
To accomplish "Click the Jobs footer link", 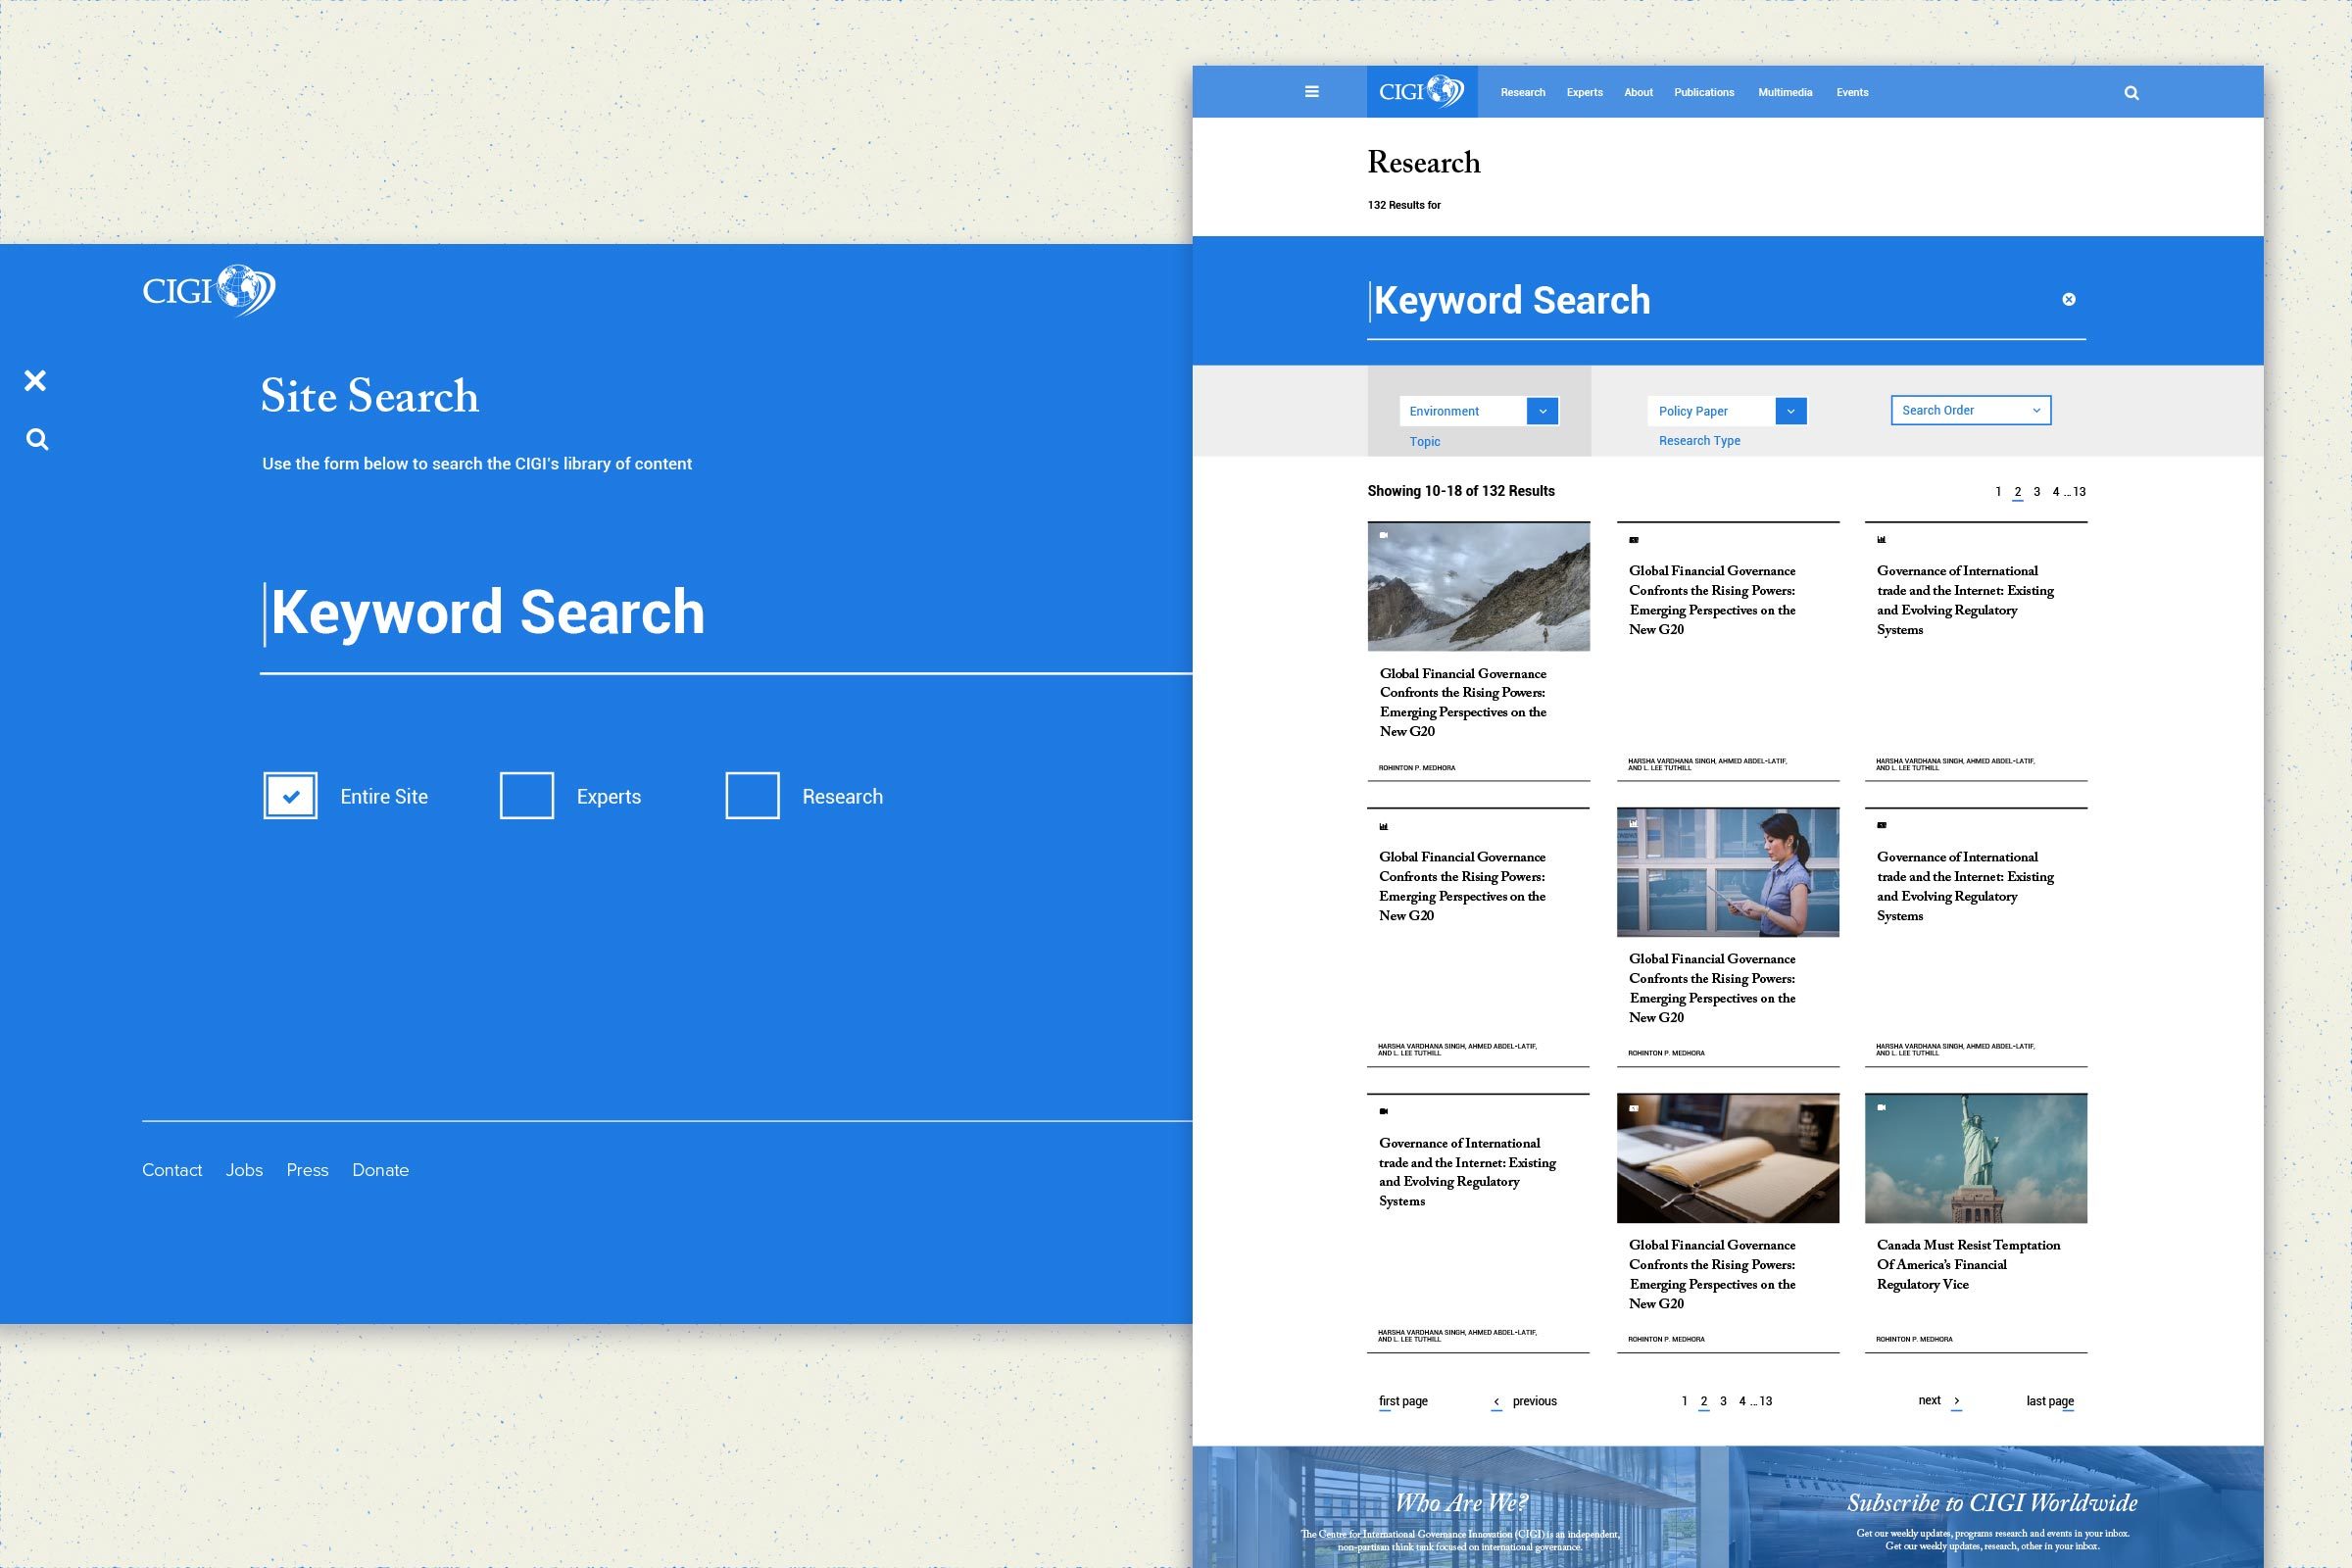I will [244, 1170].
